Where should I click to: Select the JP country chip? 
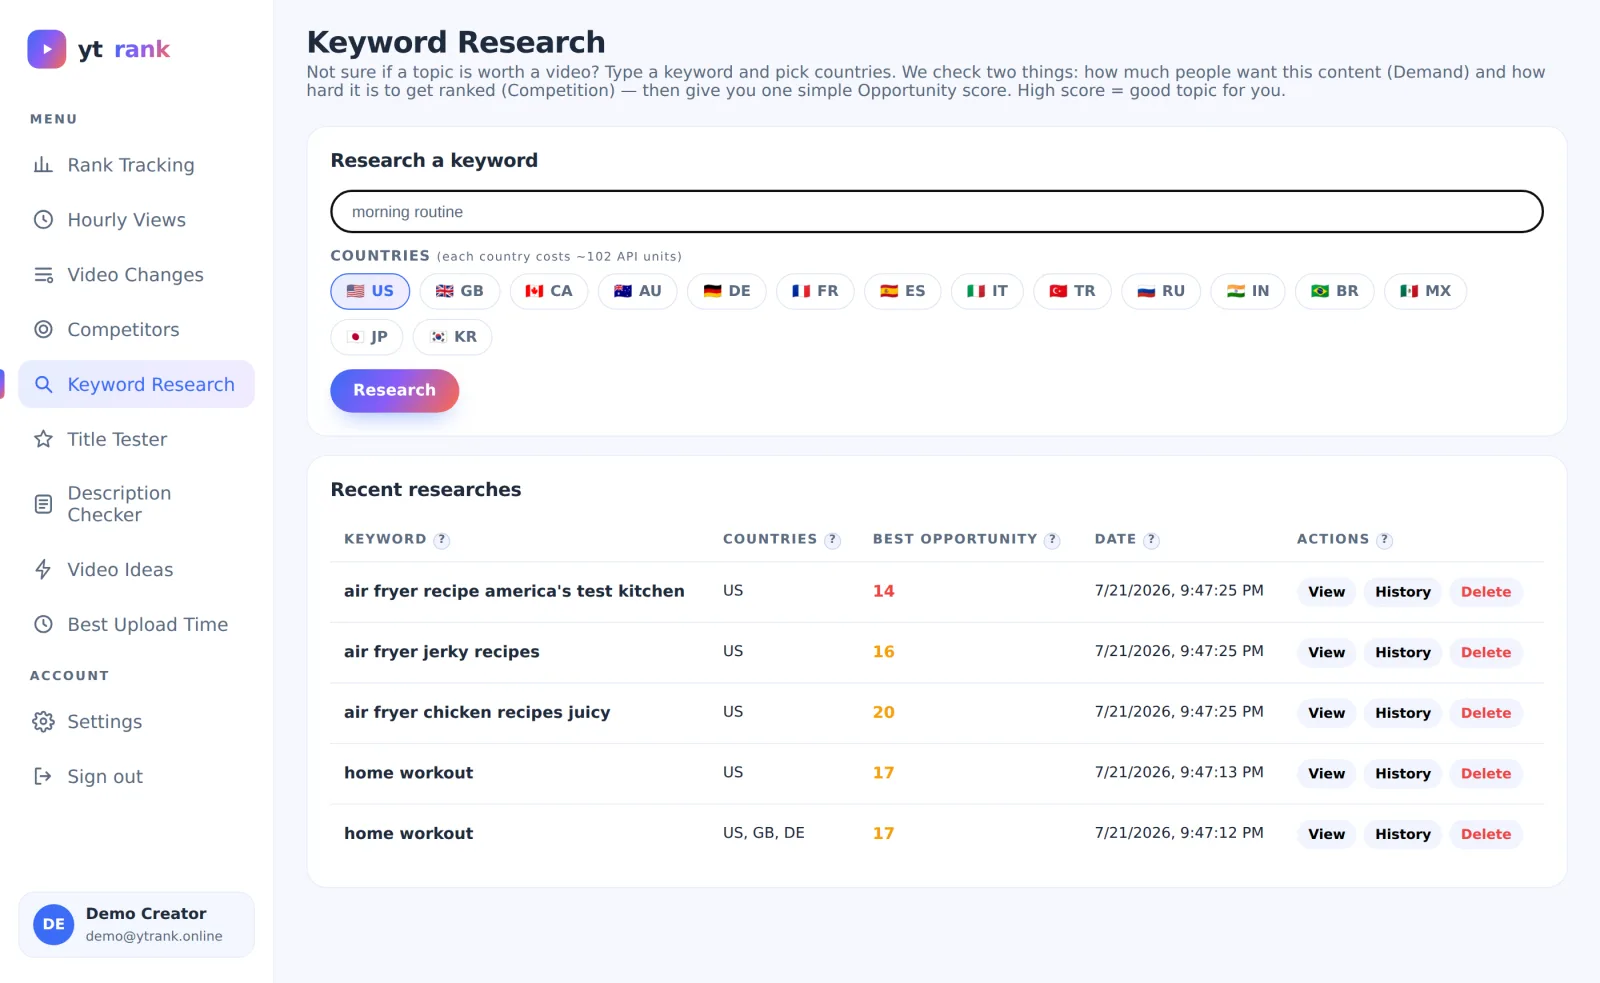point(367,337)
